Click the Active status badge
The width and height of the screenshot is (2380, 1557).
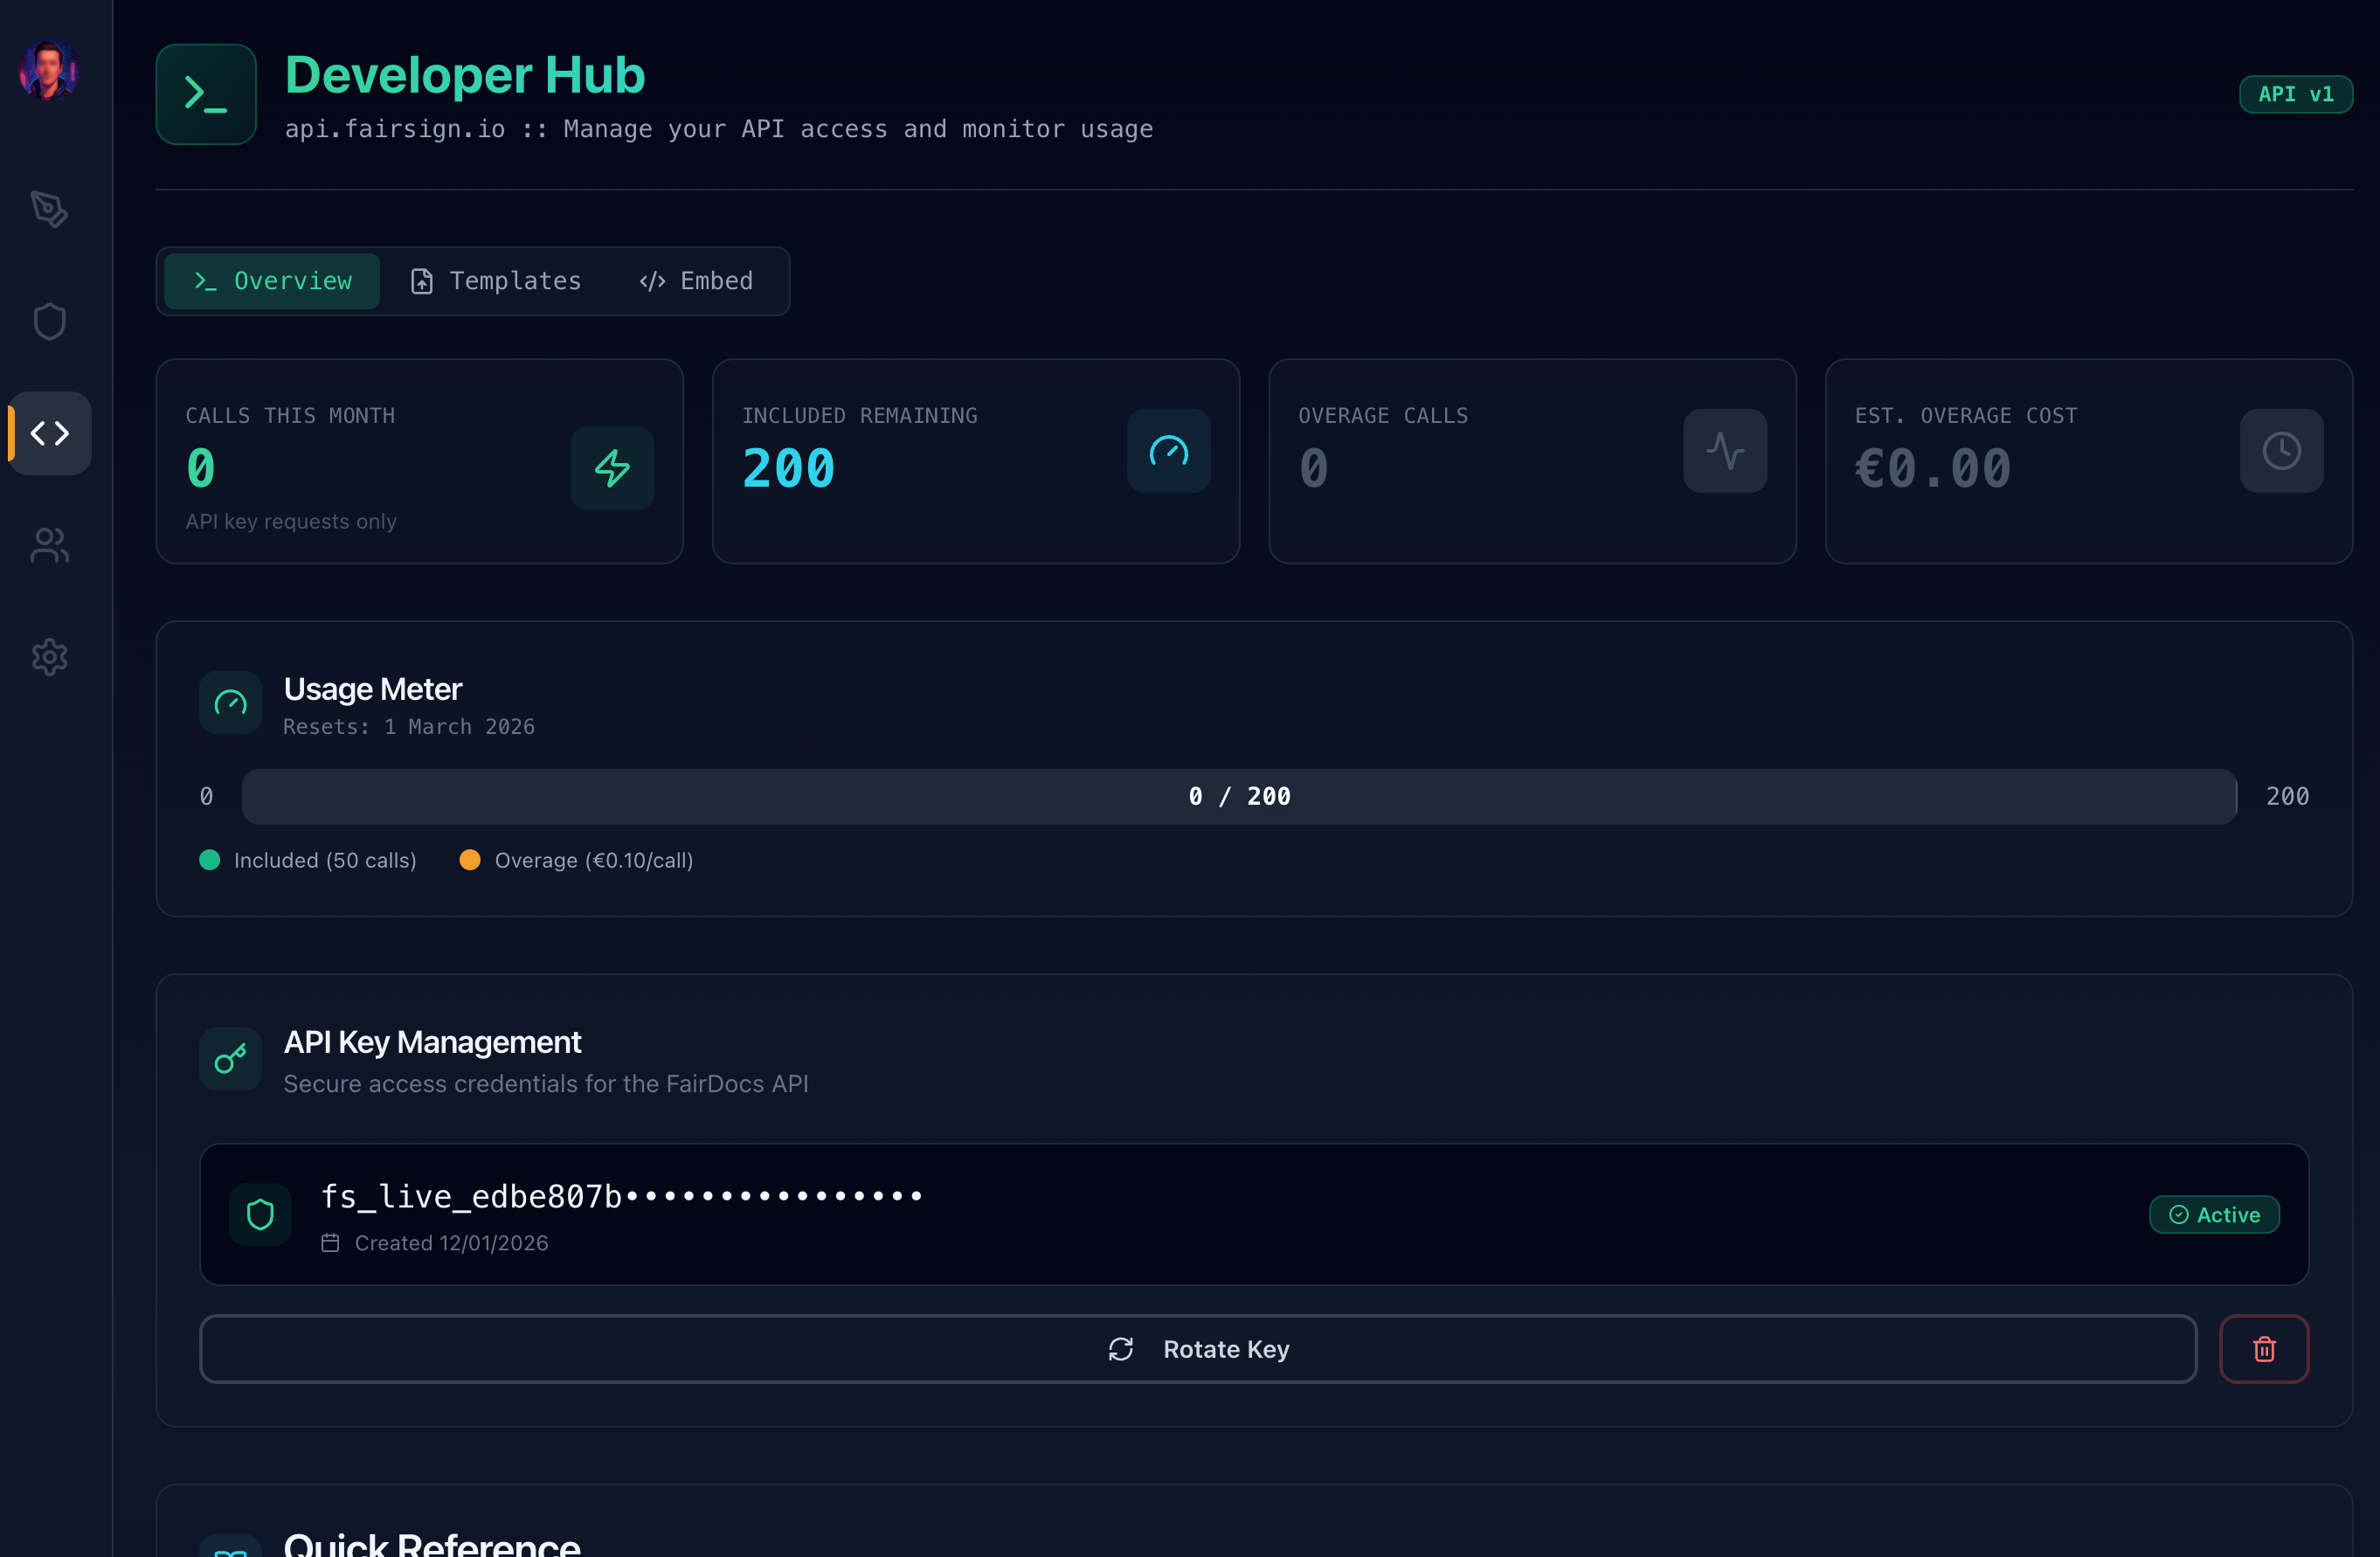pyautogui.click(x=2213, y=1215)
